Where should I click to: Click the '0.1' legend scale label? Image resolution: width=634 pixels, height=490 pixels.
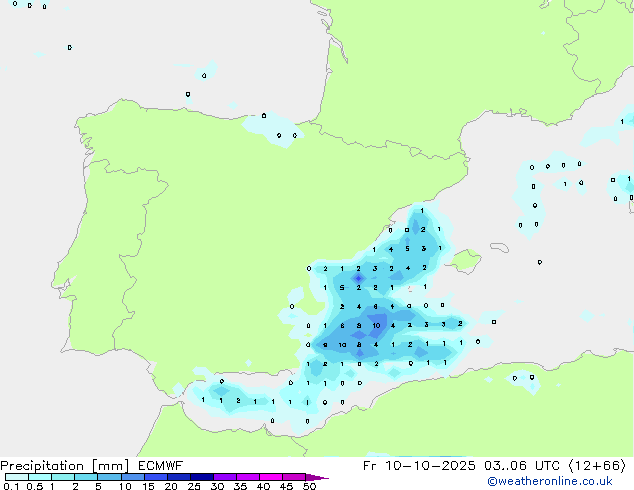(x=11, y=486)
